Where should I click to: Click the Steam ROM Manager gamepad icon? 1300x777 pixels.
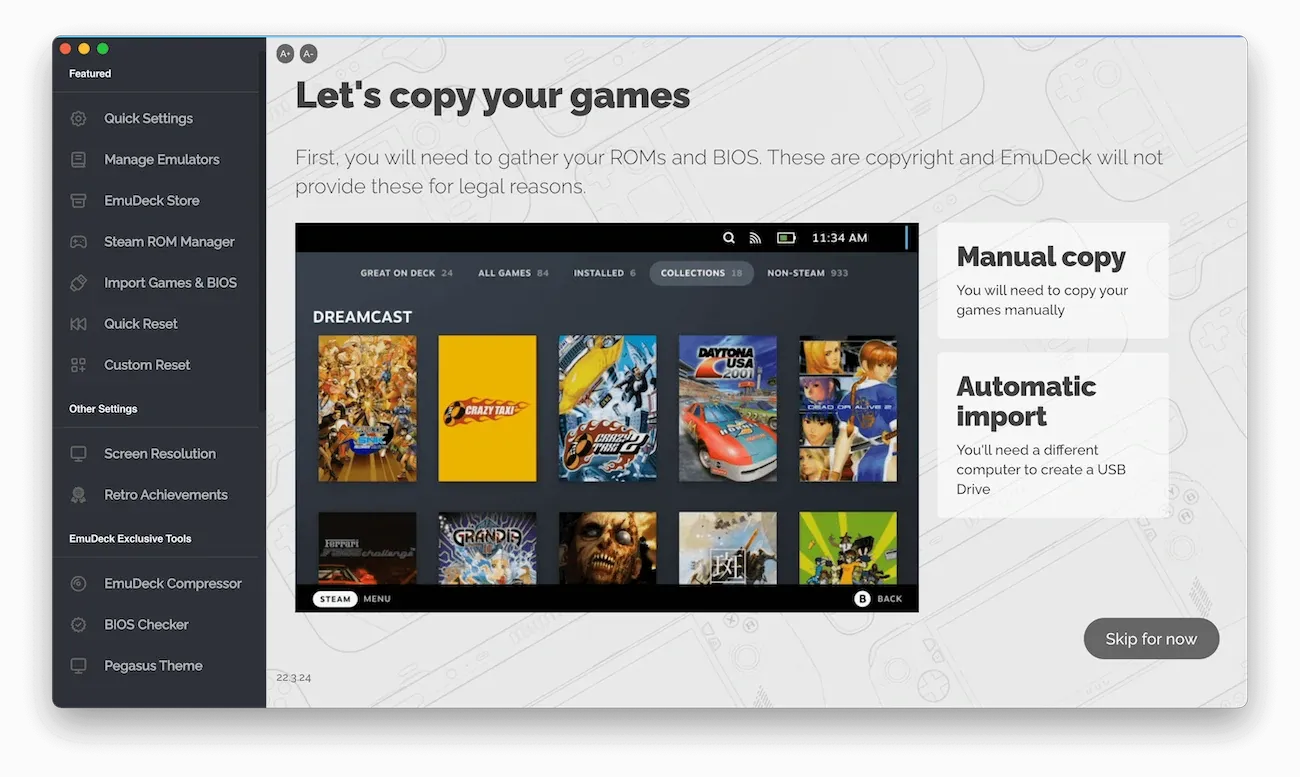78,241
